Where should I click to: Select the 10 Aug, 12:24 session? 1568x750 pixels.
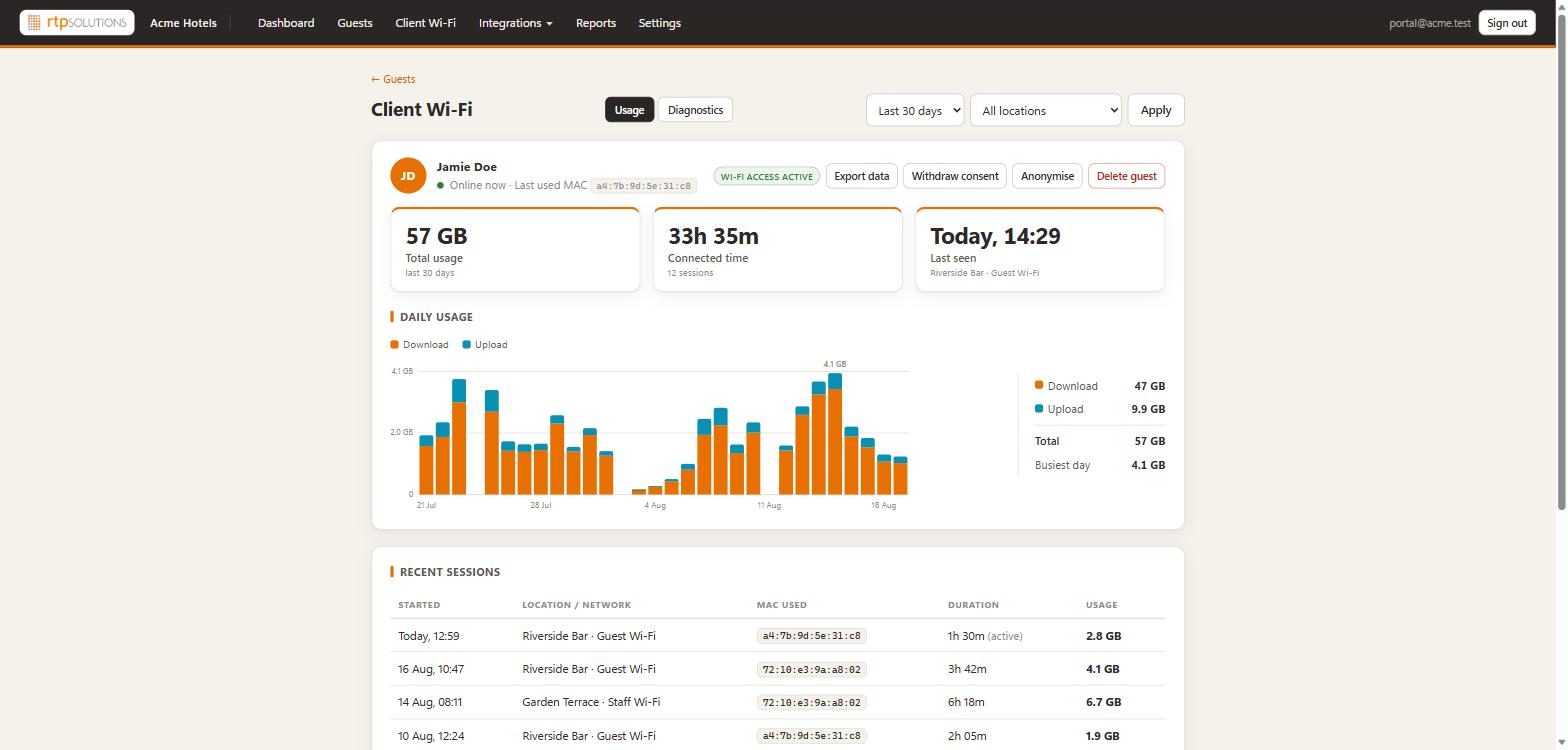pyautogui.click(x=777, y=736)
